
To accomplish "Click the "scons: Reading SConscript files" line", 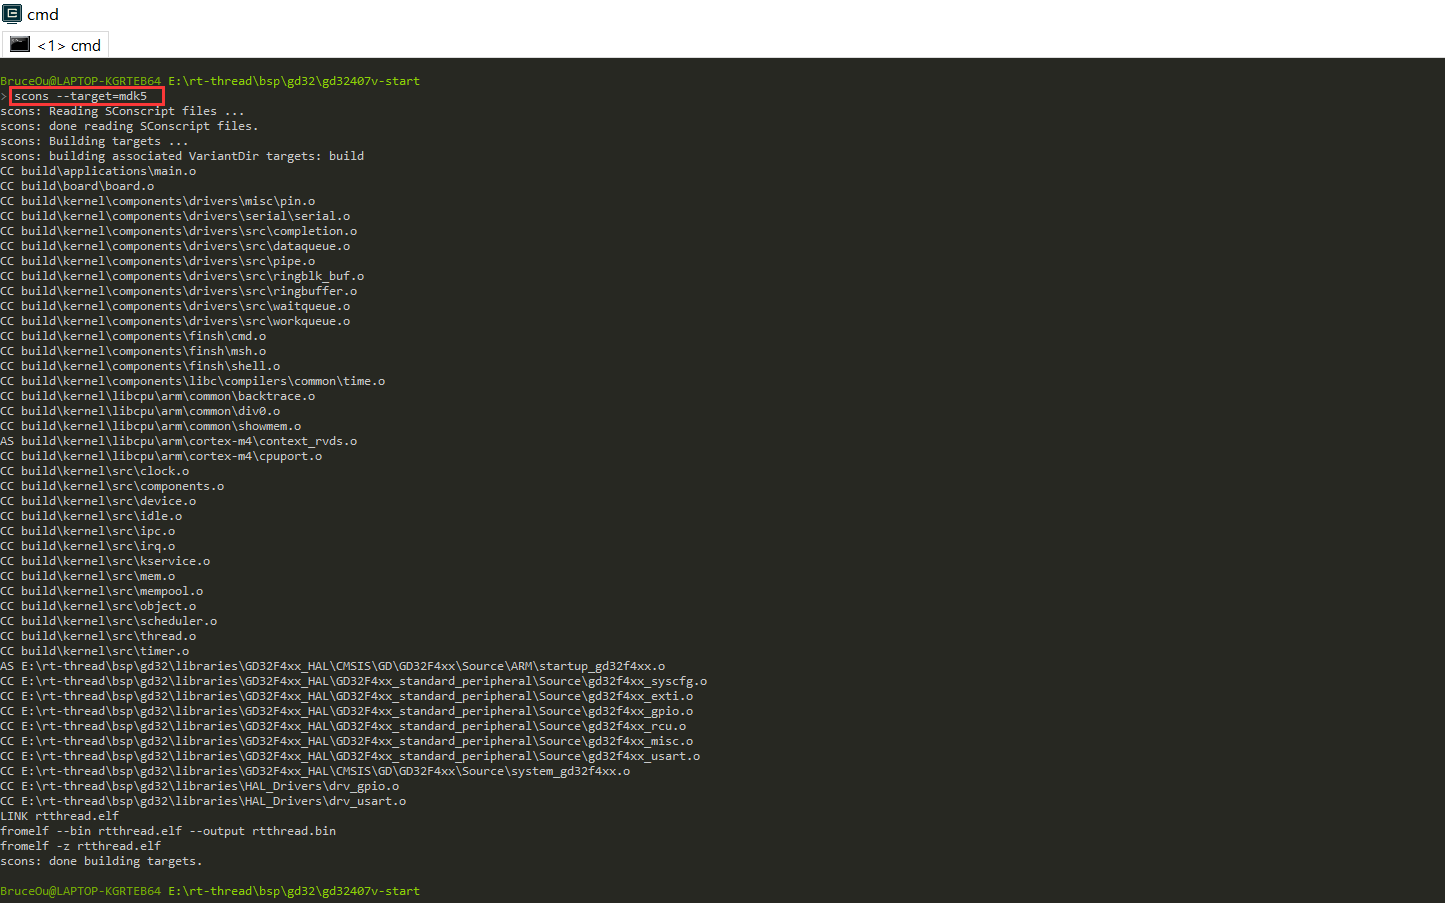I will click(x=122, y=111).
